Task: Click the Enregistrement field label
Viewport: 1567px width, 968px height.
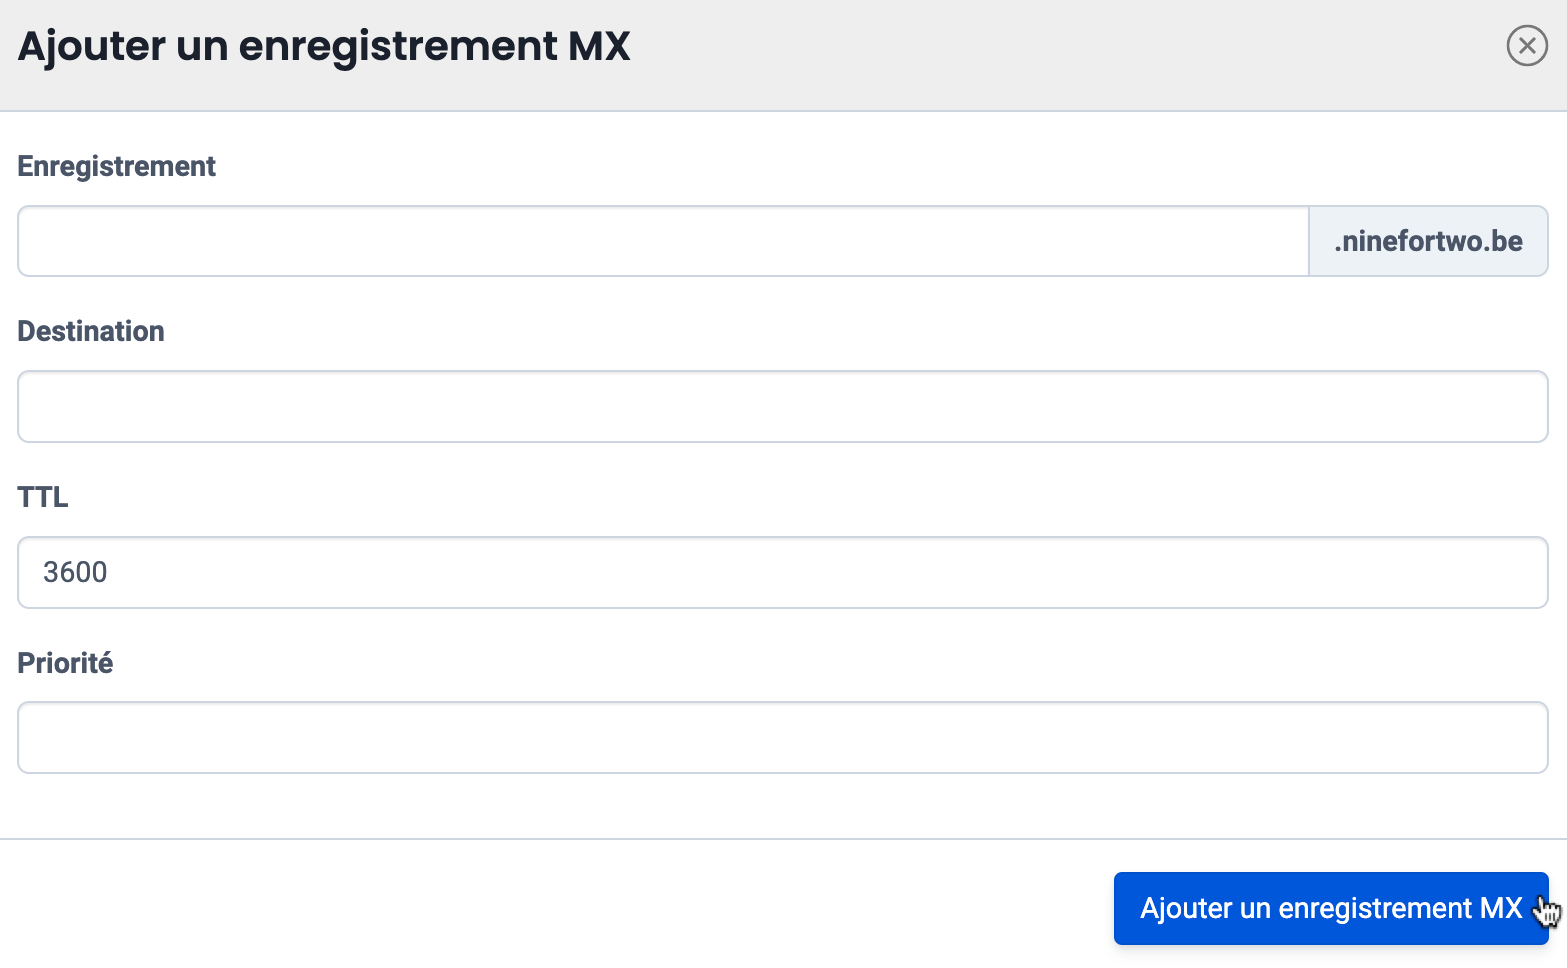Action: point(117,166)
